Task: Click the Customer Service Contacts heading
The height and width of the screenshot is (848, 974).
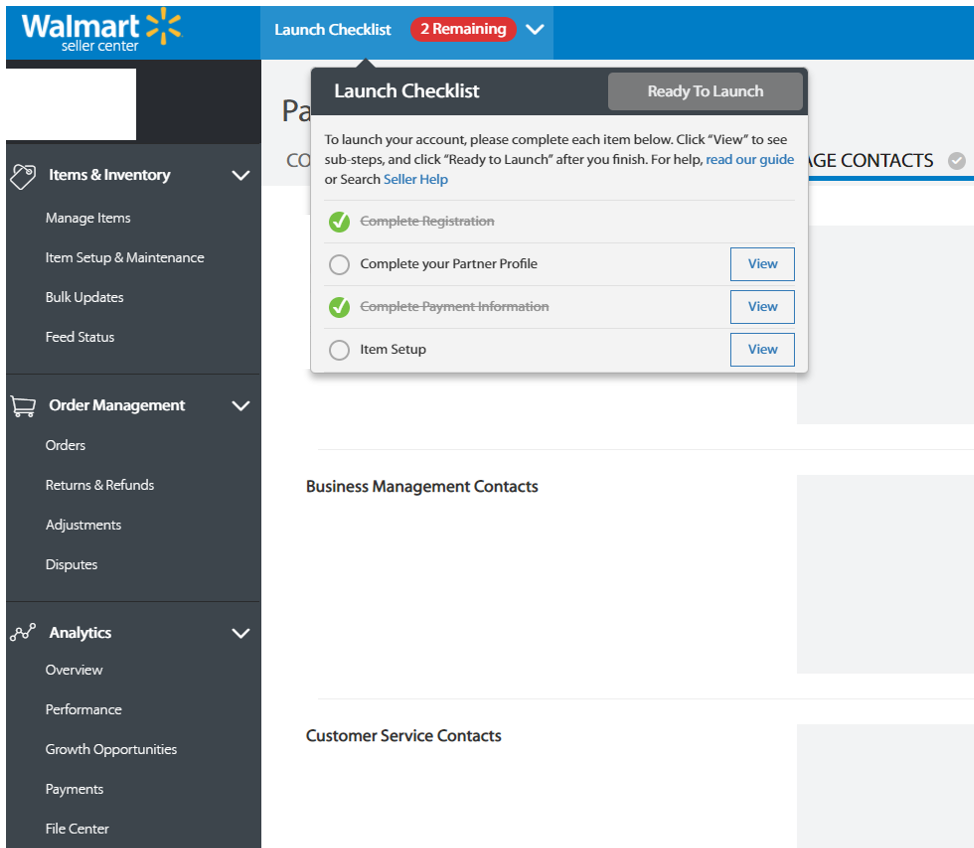Action: point(403,736)
